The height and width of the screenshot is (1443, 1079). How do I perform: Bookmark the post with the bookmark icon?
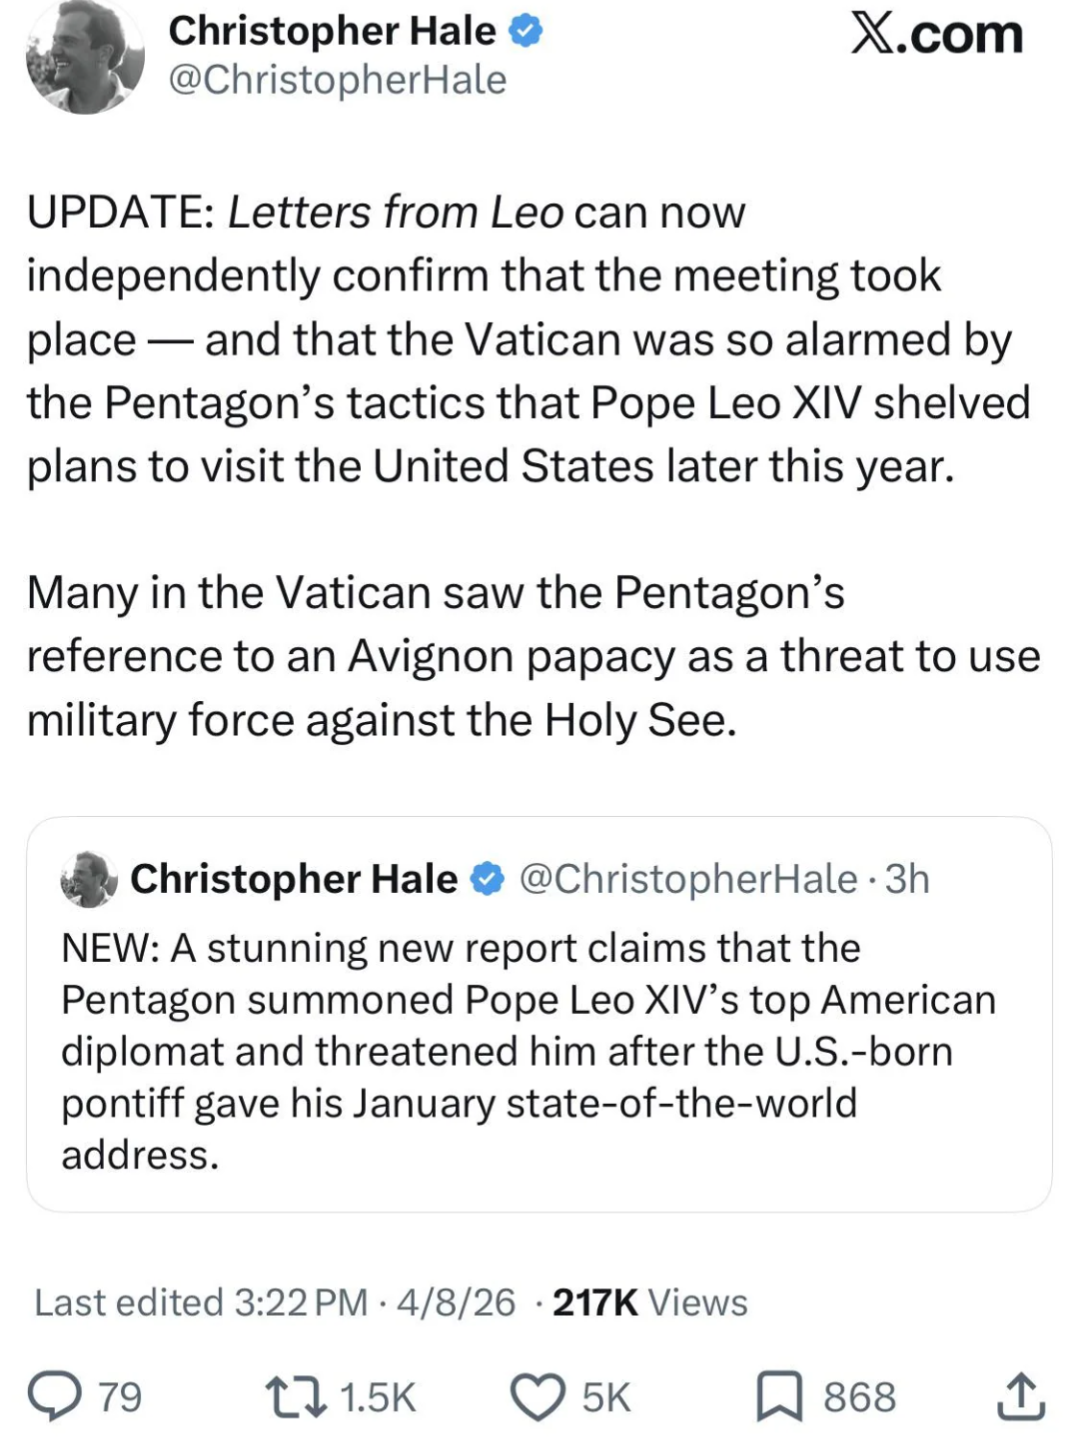pos(779,1396)
